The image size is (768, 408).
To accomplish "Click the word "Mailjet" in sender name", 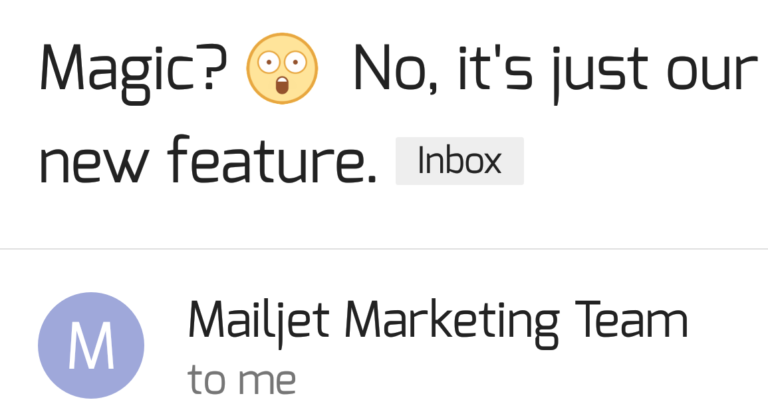I will pos(259,323).
